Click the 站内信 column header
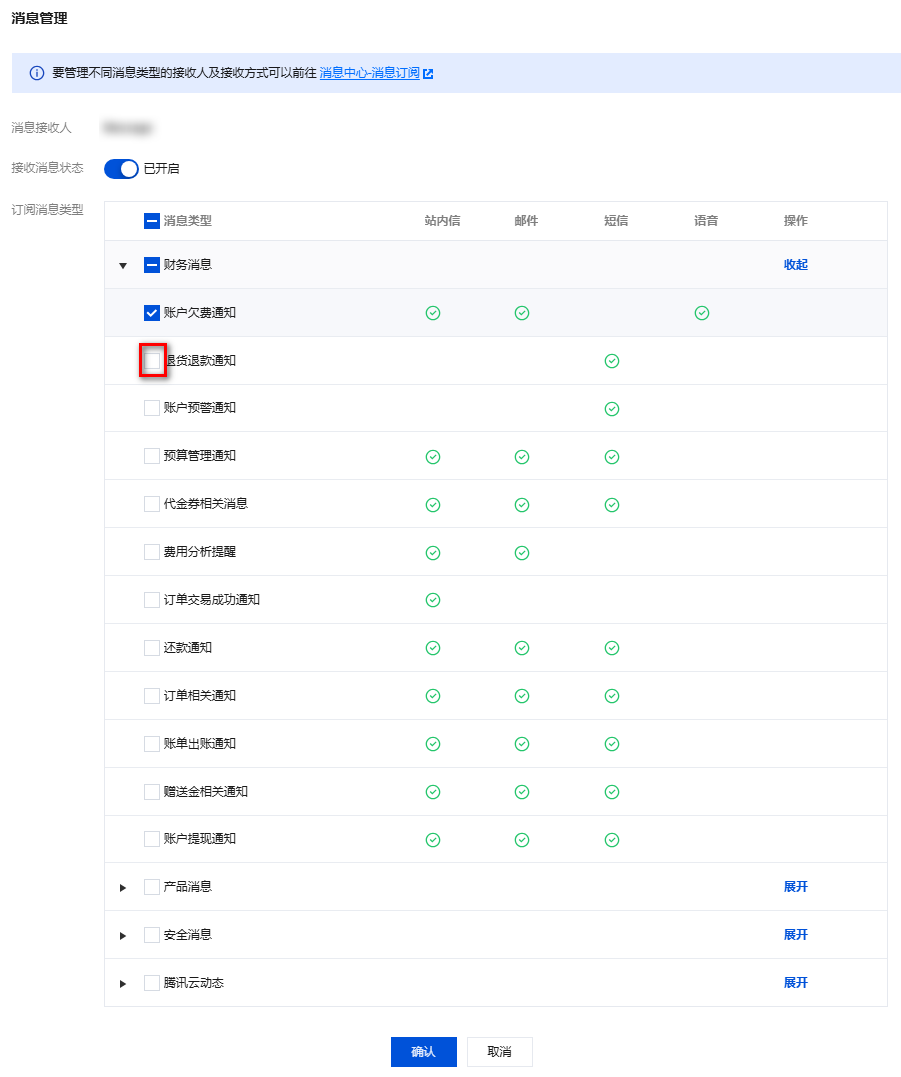The image size is (901, 1077). click(x=442, y=221)
